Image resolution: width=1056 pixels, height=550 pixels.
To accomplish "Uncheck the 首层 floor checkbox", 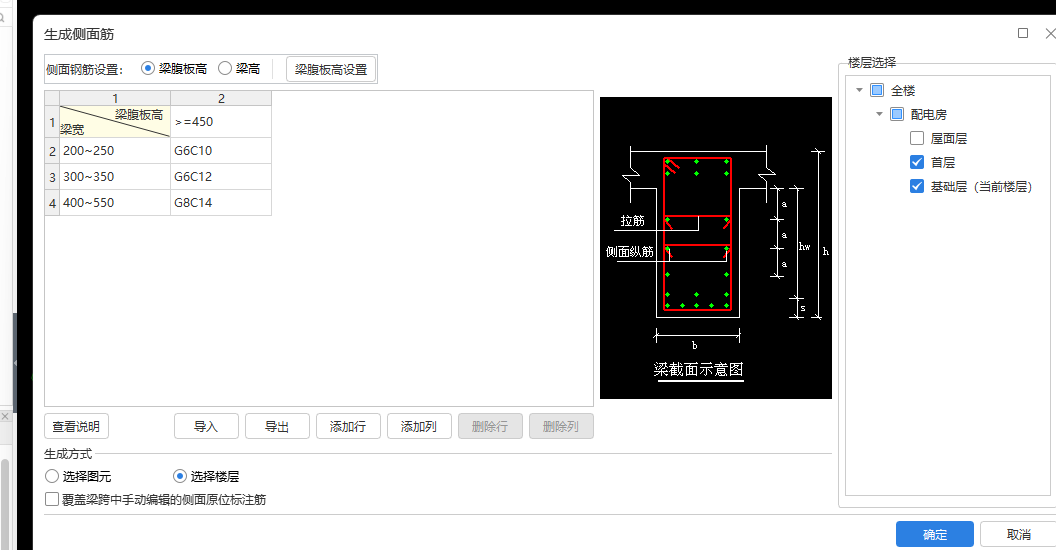I will coord(917,162).
